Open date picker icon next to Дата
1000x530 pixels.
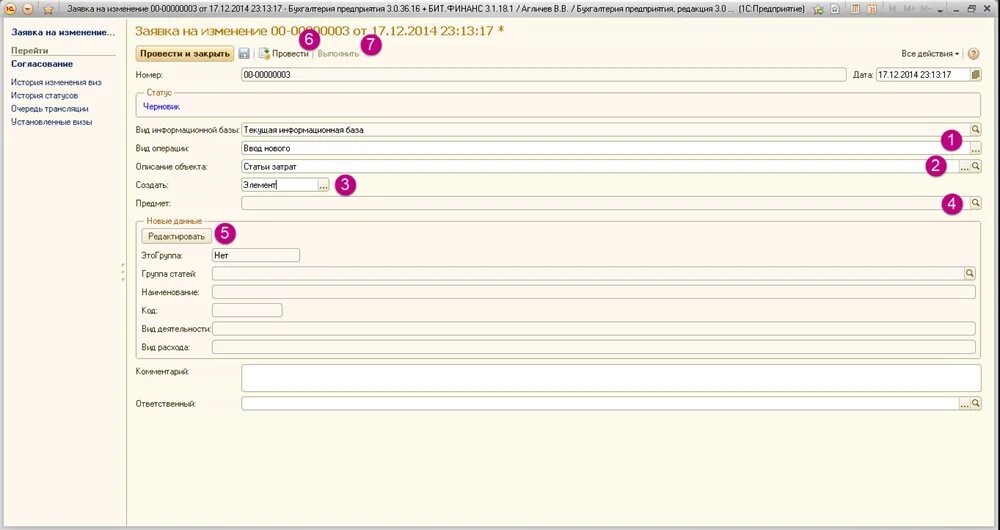tap(976, 75)
